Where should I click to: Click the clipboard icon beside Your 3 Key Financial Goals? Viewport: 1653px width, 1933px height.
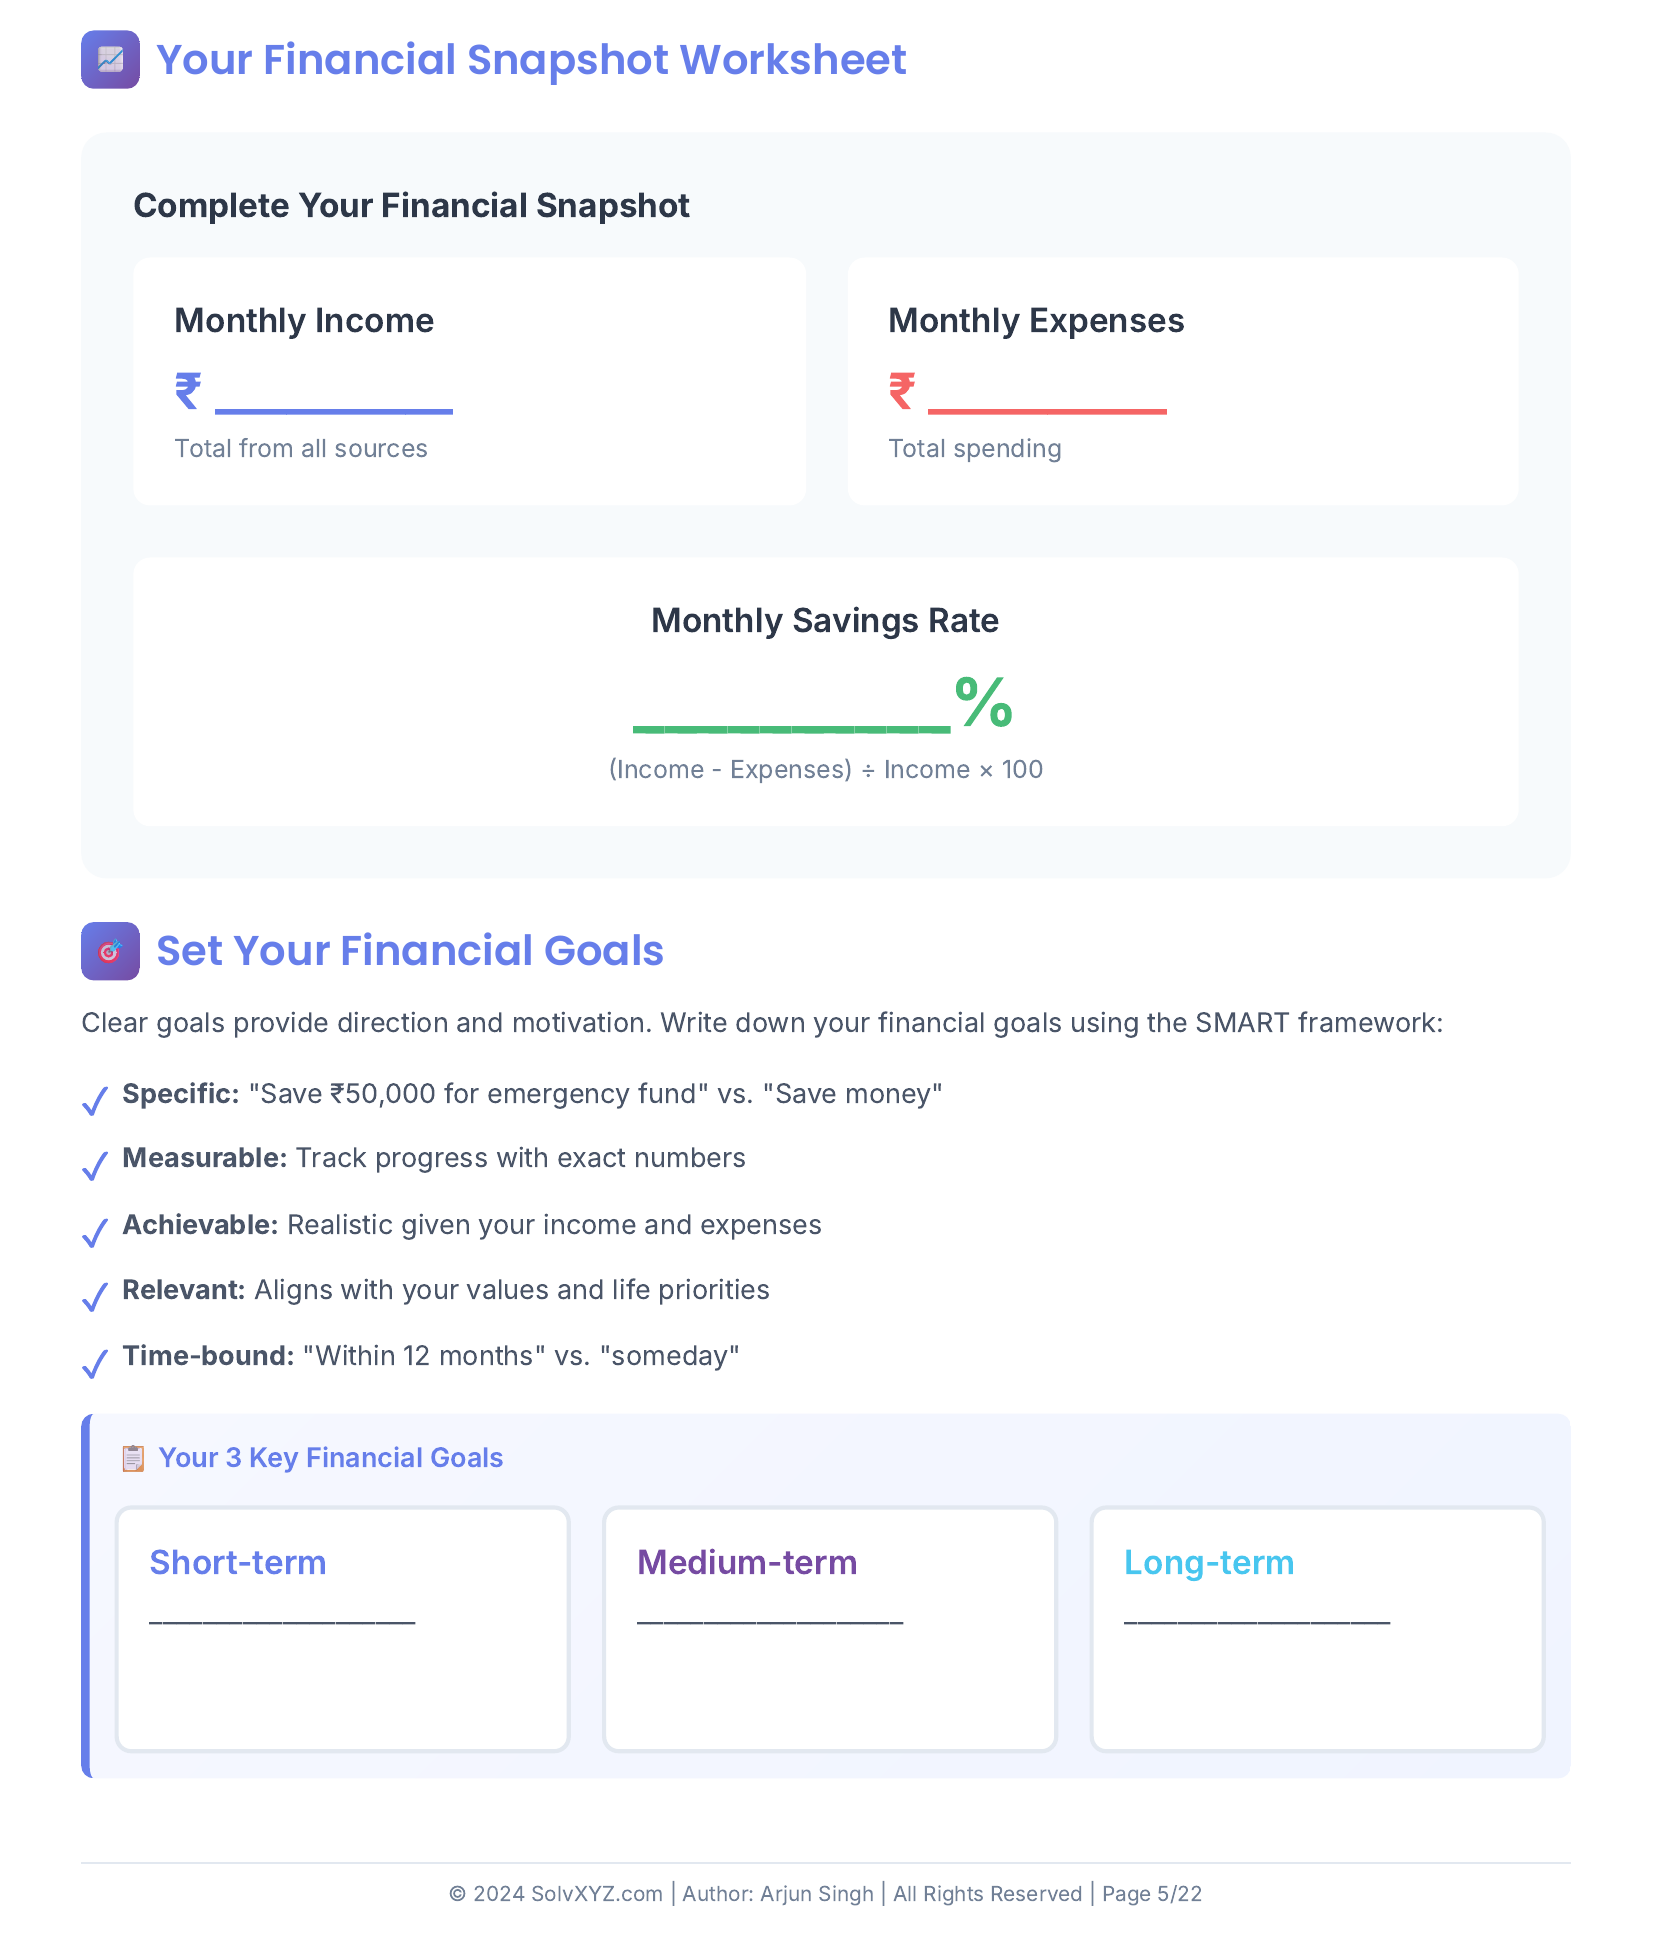pyautogui.click(x=133, y=1458)
